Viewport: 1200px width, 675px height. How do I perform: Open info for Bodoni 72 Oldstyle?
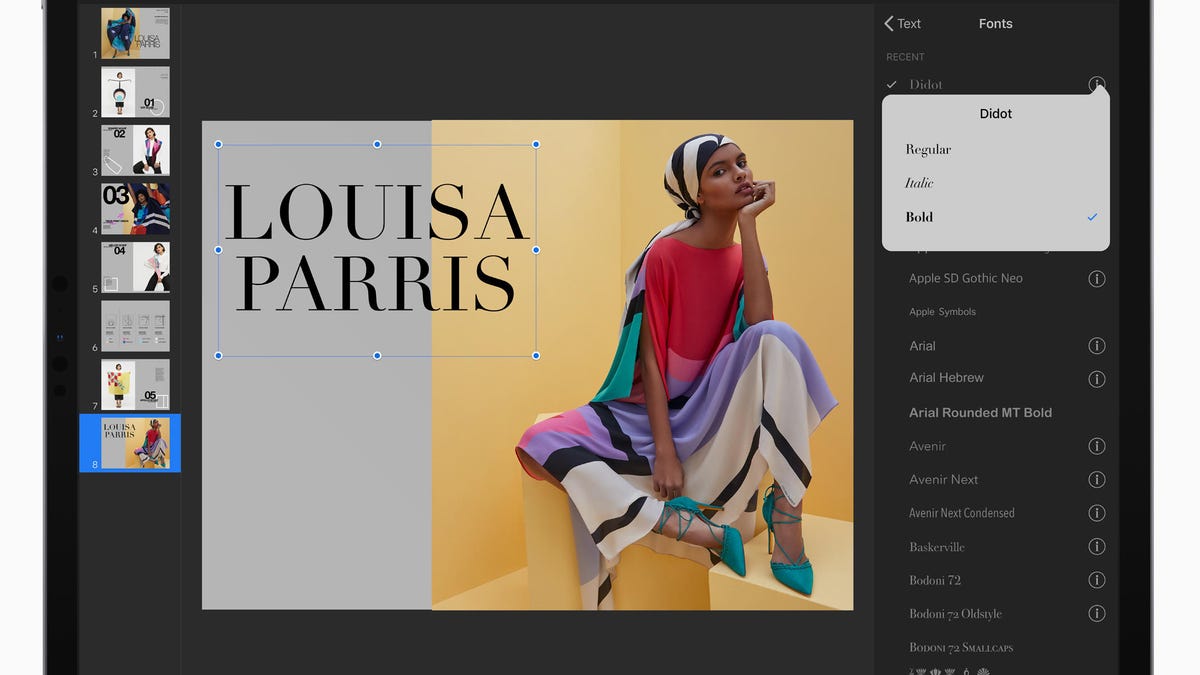pos(1097,613)
